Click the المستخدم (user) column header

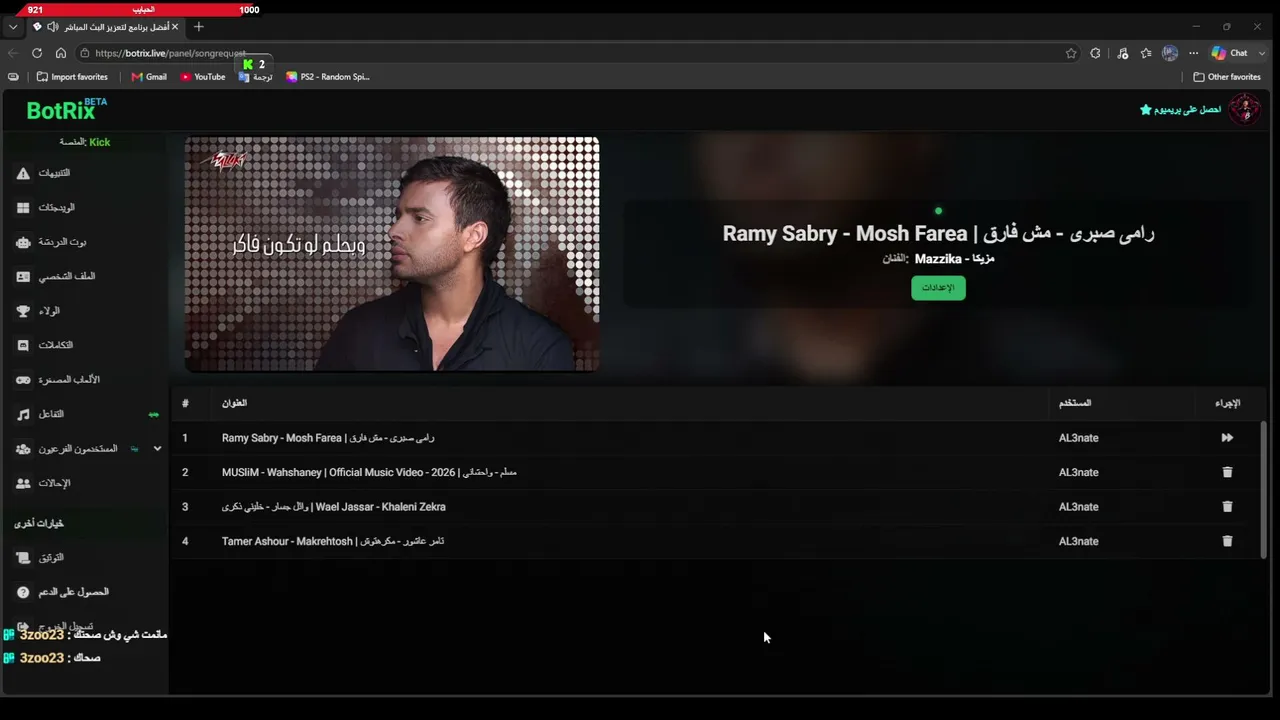coord(1075,403)
